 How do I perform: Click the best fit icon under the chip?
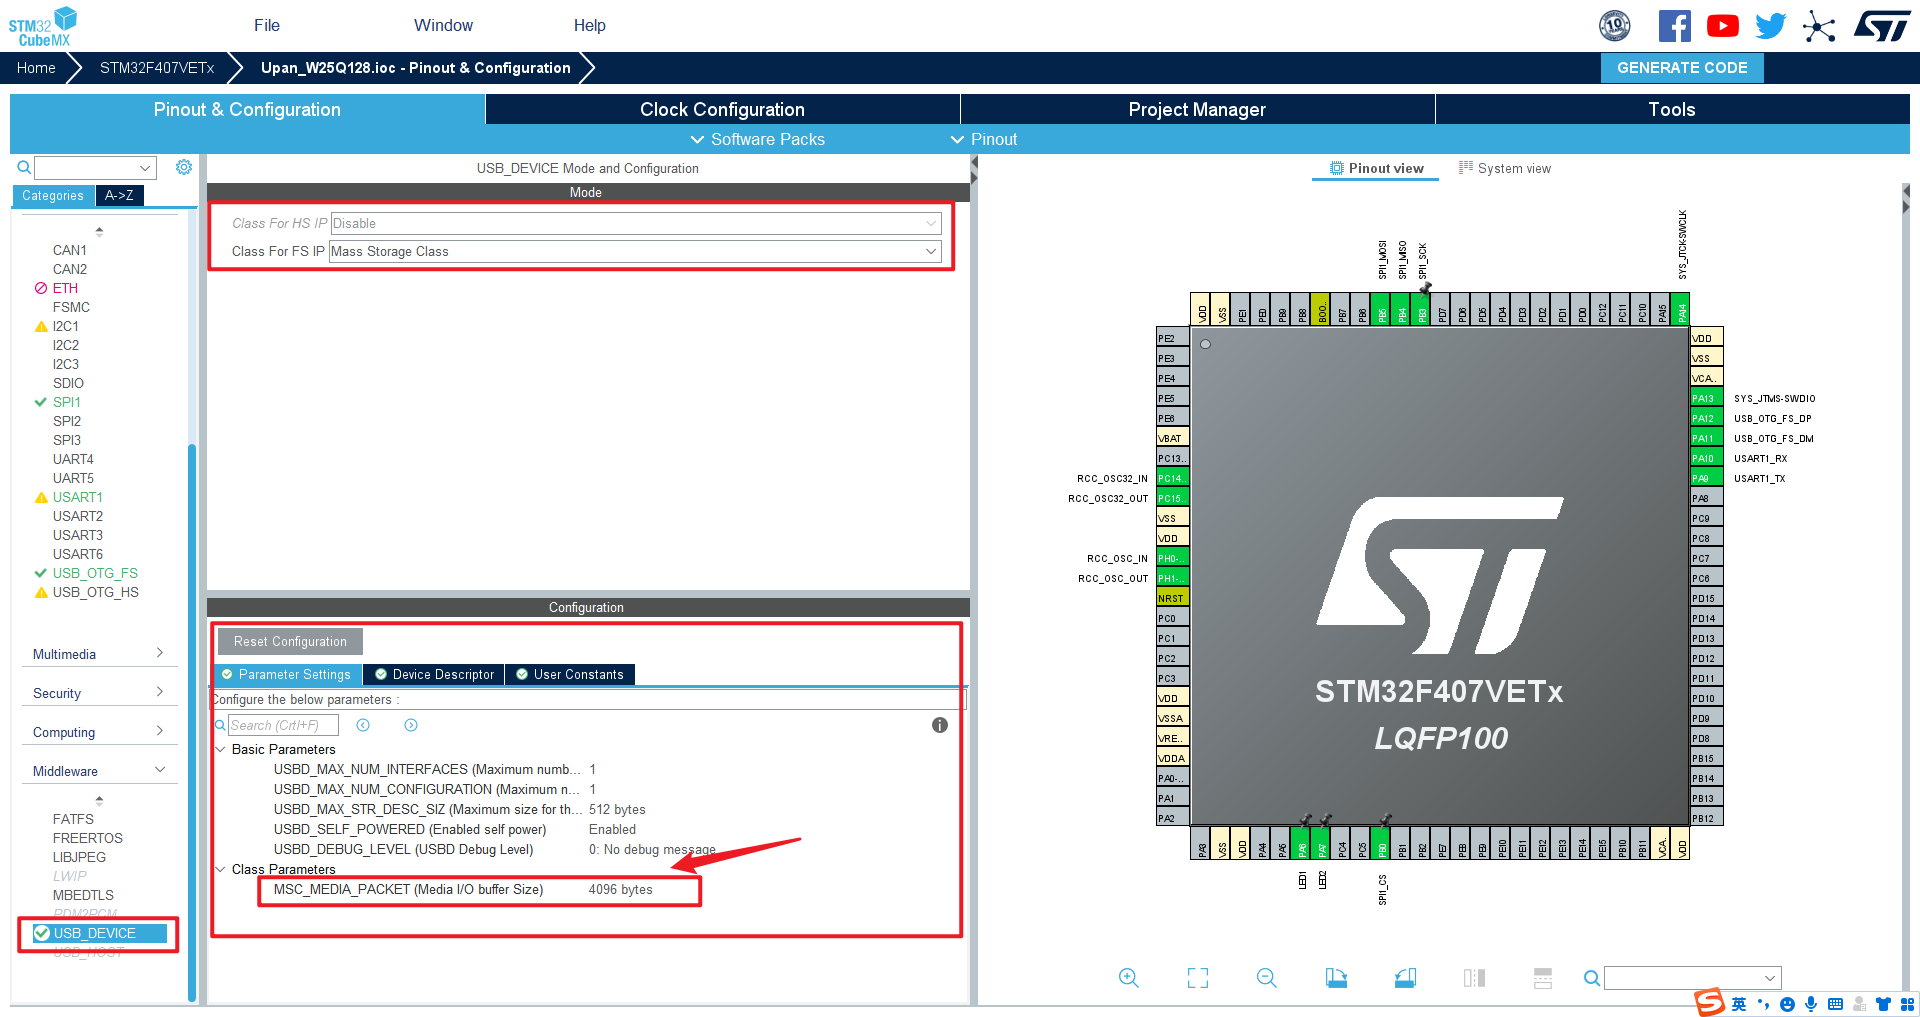(x=1197, y=978)
